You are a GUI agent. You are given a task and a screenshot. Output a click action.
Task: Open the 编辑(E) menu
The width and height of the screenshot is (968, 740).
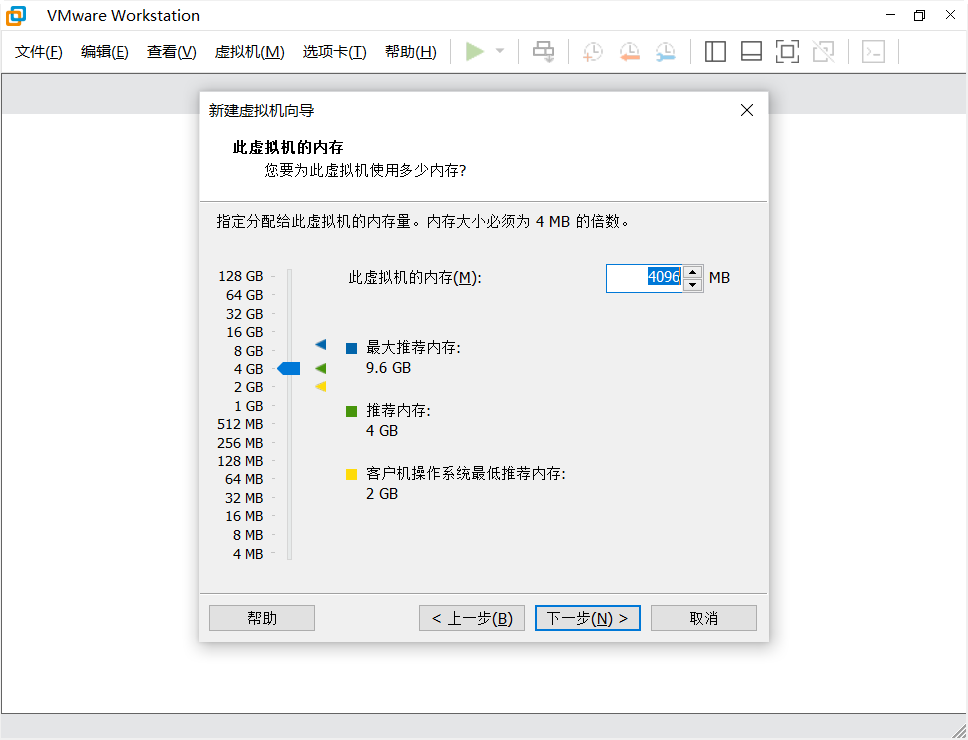(104, 52)
